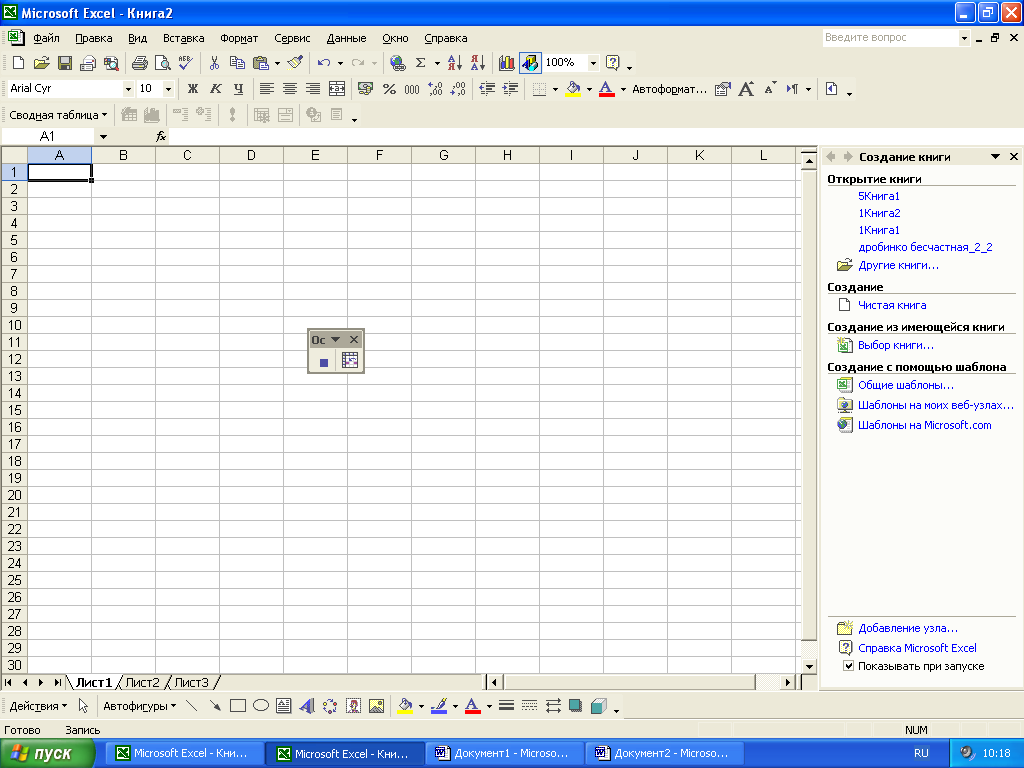
Task: Save the workbook with the diskette icon
Action: (65, 63)
